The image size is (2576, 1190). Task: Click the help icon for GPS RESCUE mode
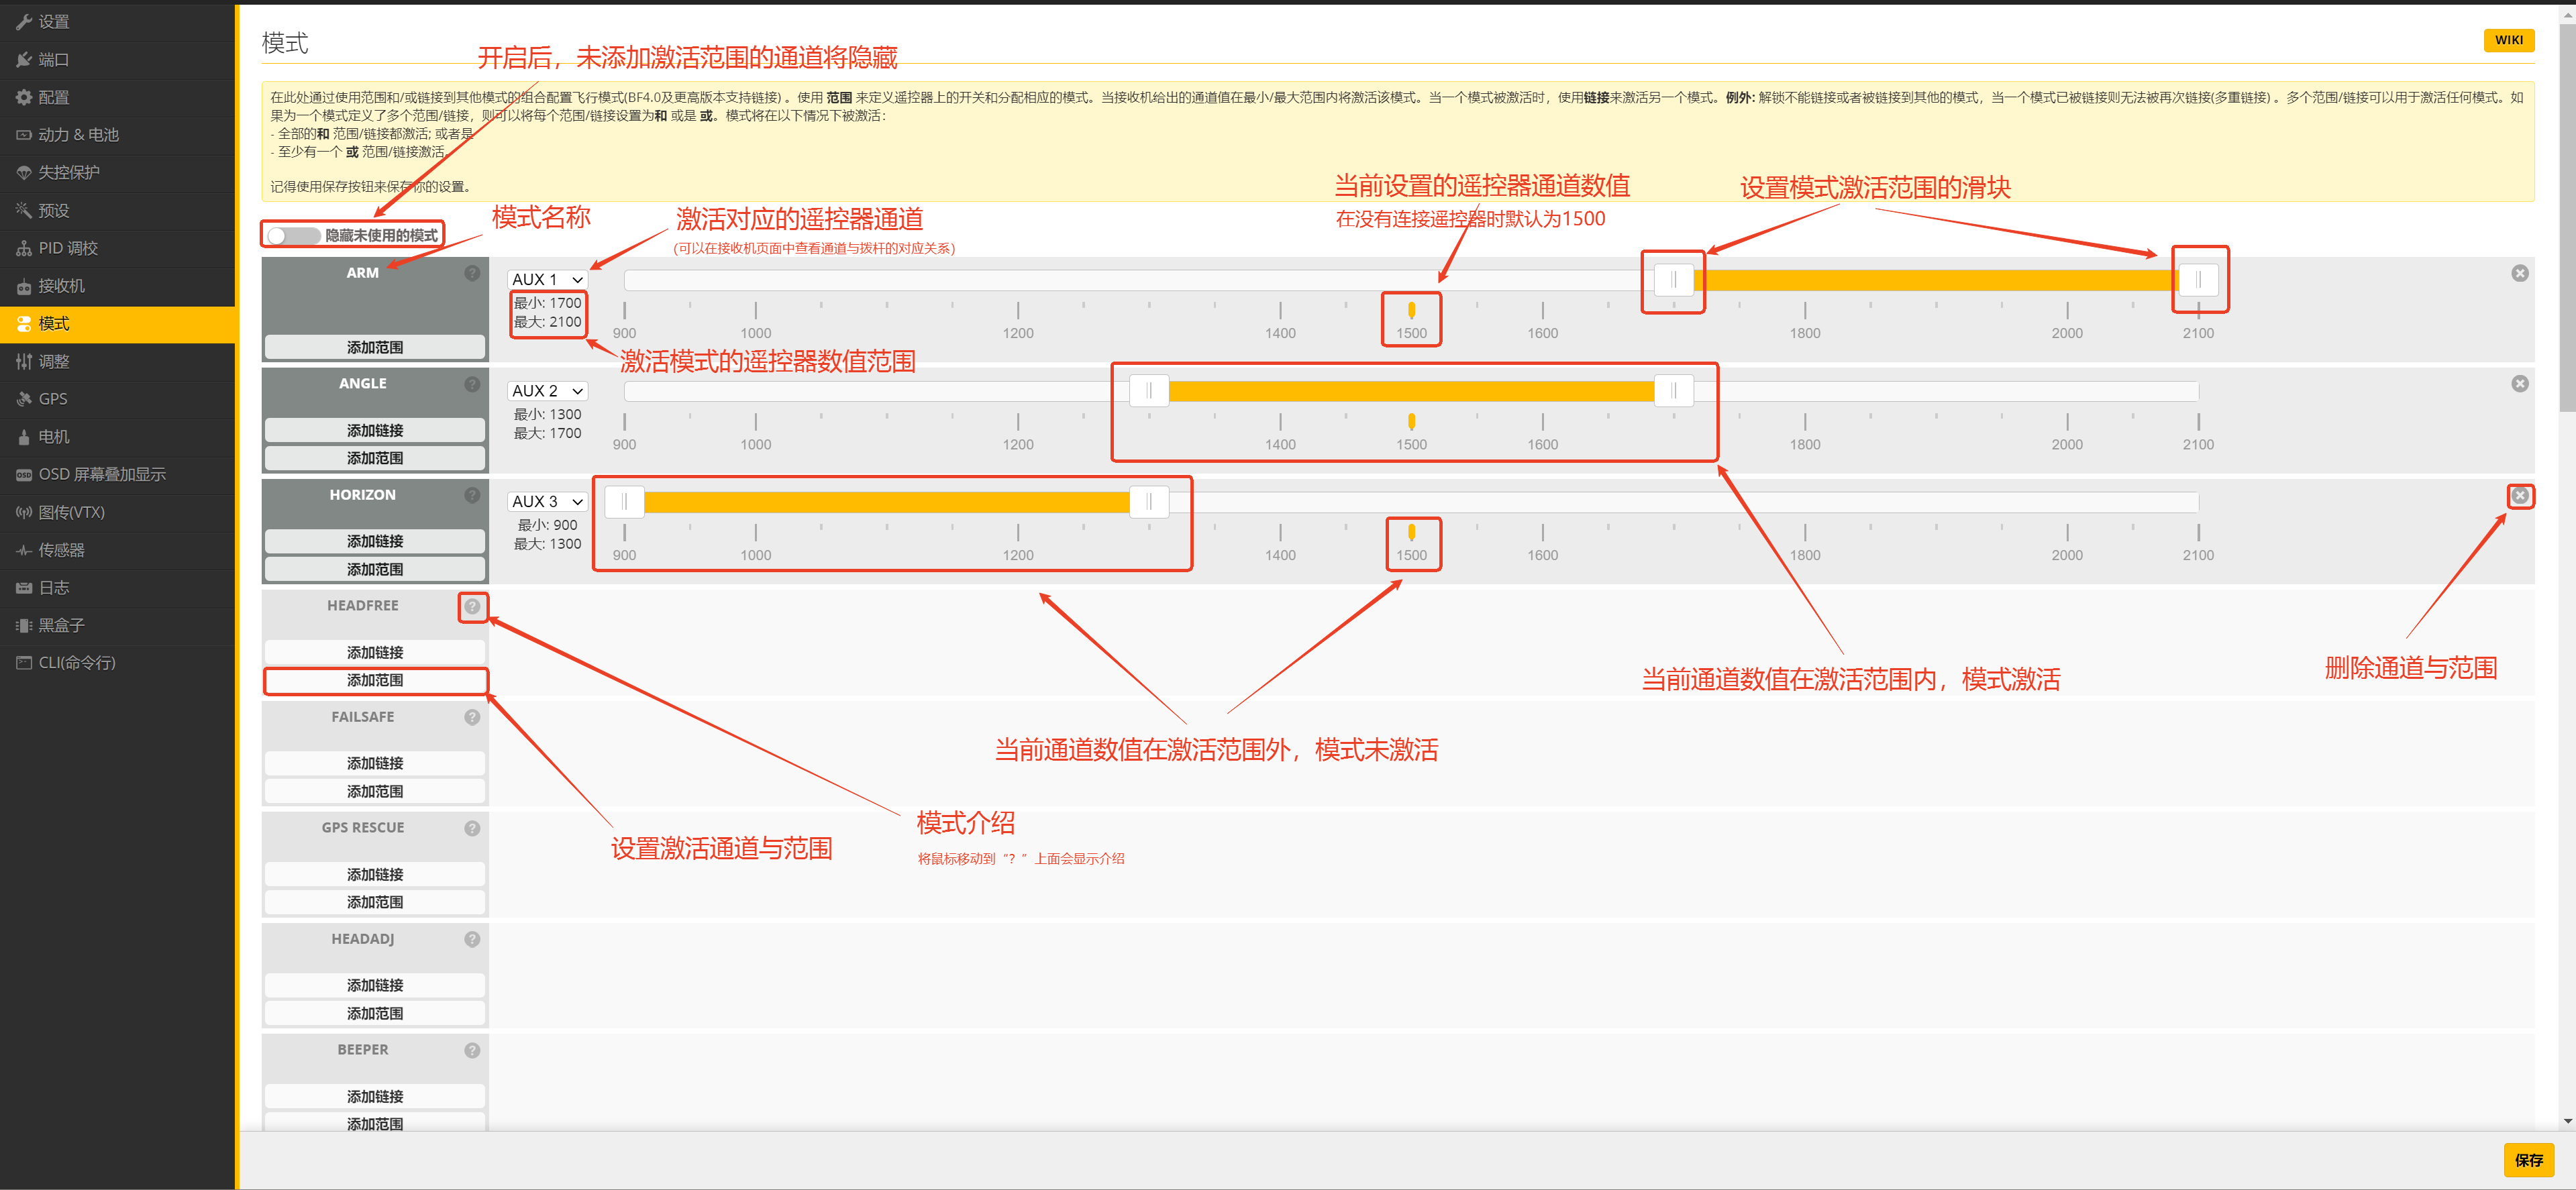point(472,828)
